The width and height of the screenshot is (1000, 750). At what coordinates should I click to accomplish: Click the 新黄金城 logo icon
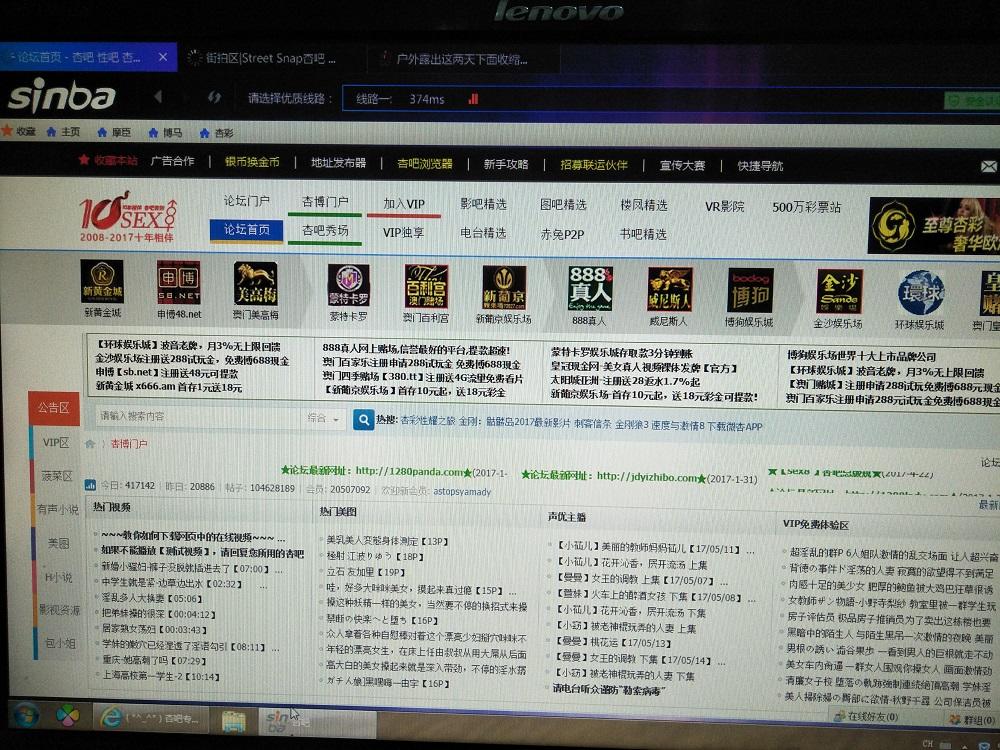102,281
